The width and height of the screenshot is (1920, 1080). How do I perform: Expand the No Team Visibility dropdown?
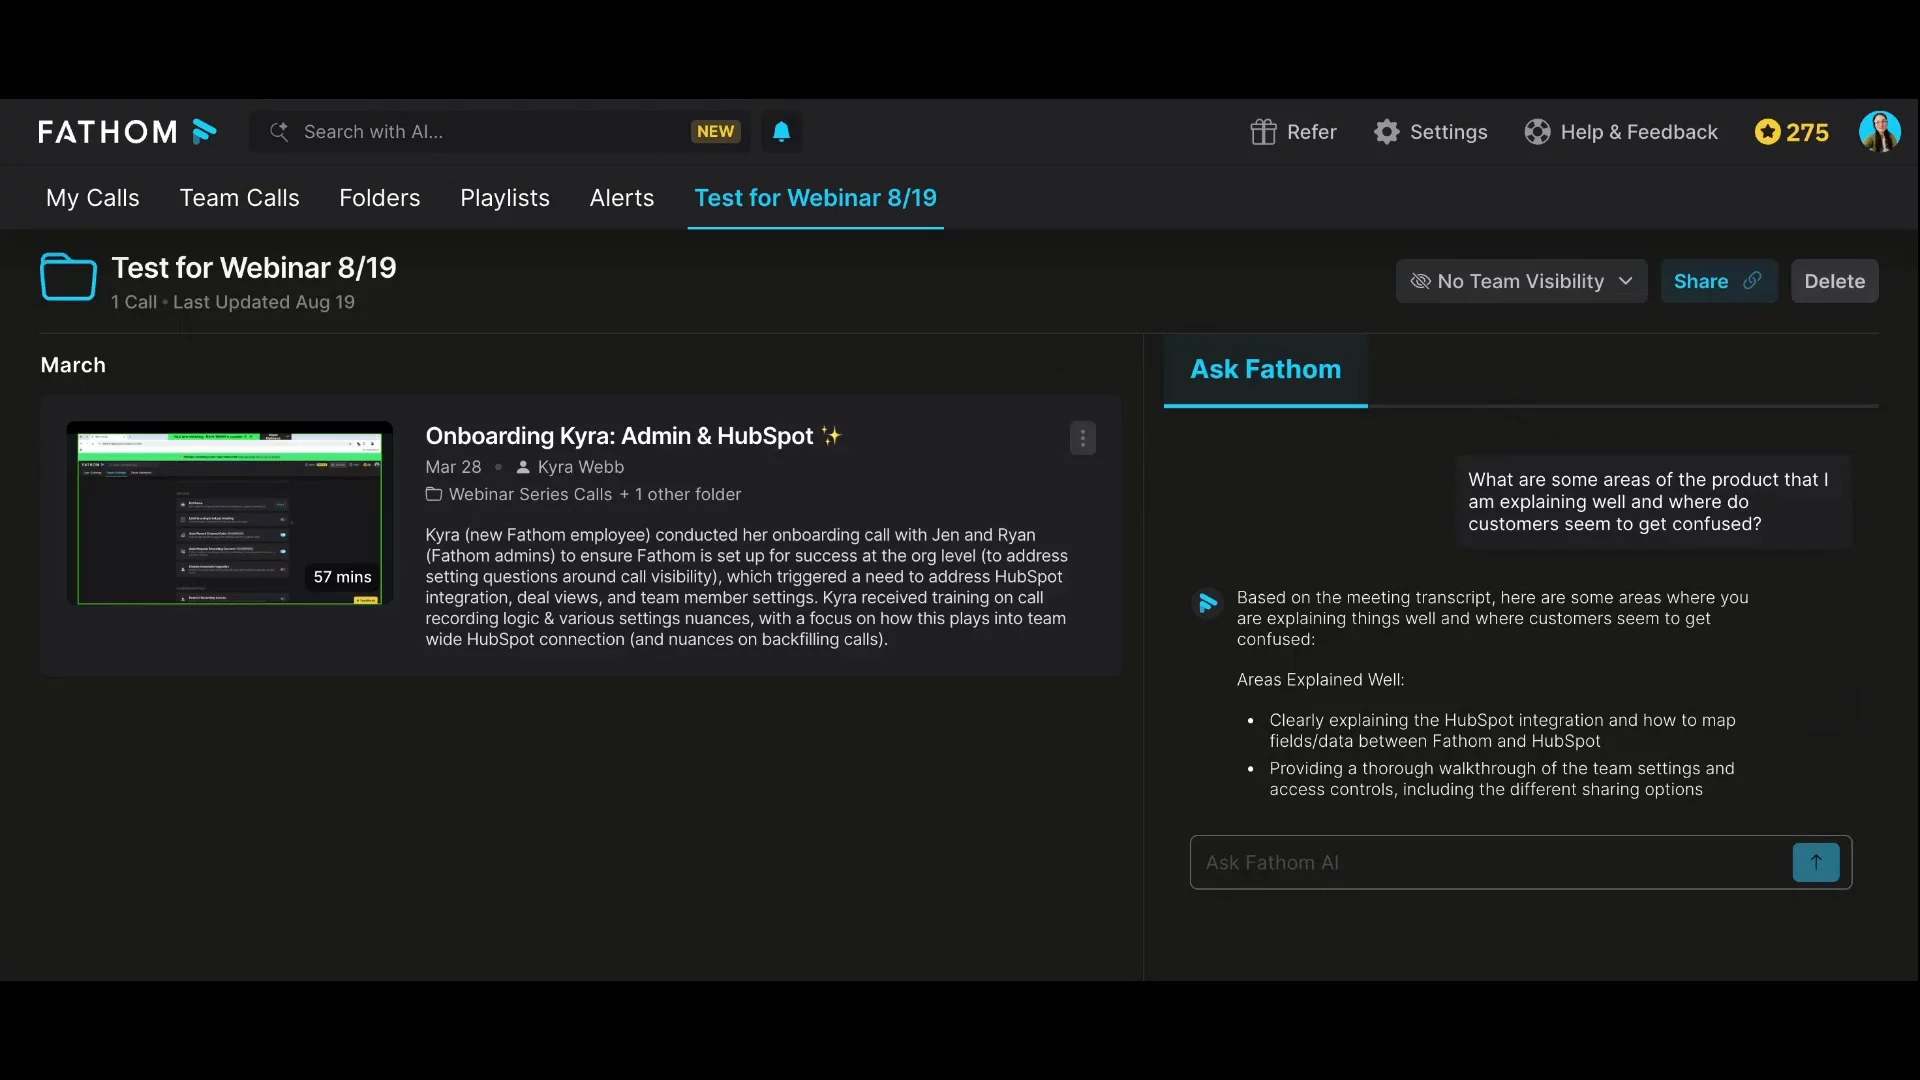(1521, 281)
